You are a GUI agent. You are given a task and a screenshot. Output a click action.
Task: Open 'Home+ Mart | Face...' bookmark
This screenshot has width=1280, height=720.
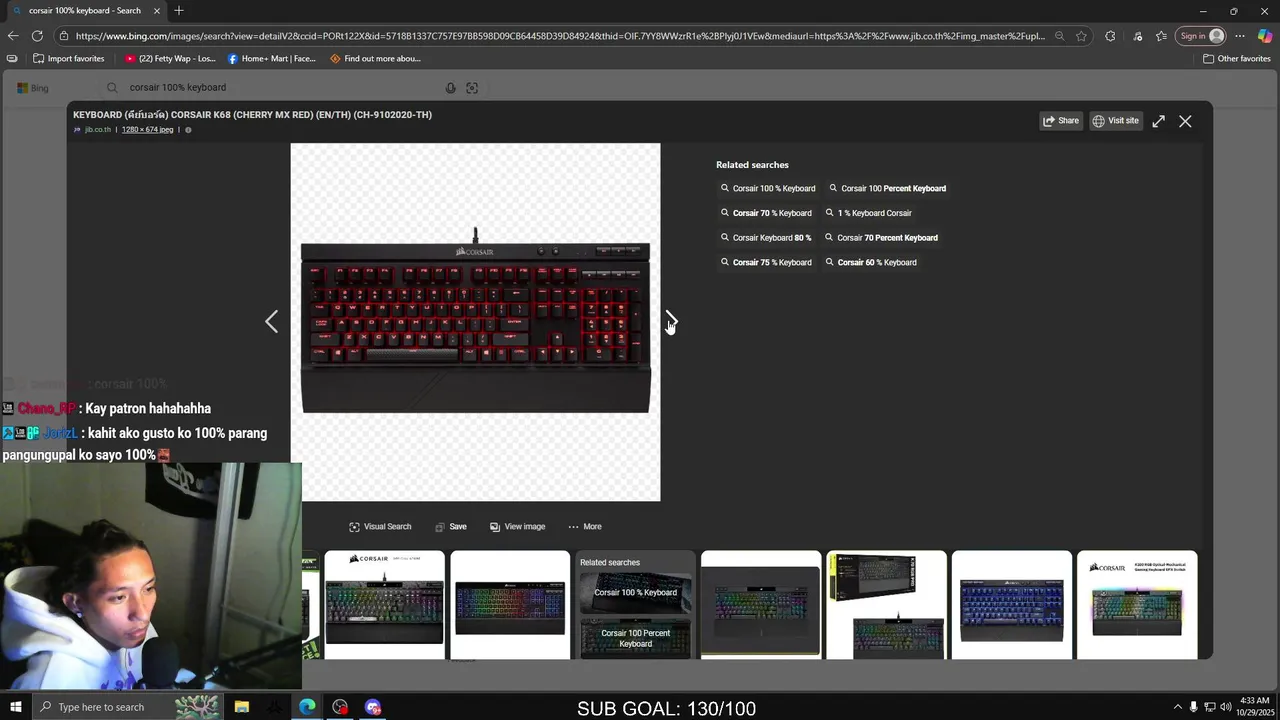(271, 59)
